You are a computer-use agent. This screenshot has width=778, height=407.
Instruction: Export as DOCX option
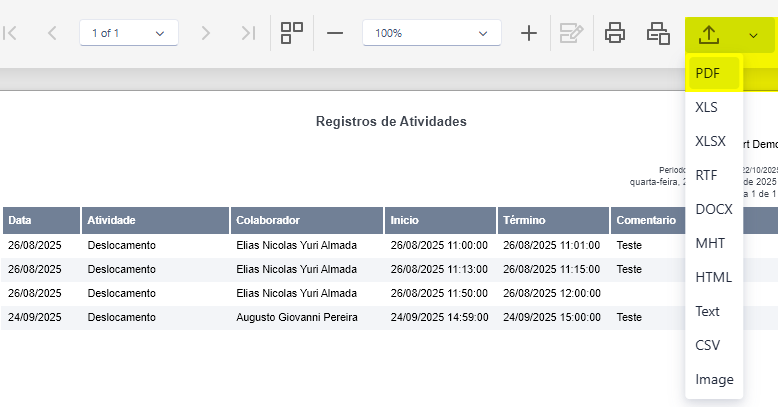(x=714, y=209)
